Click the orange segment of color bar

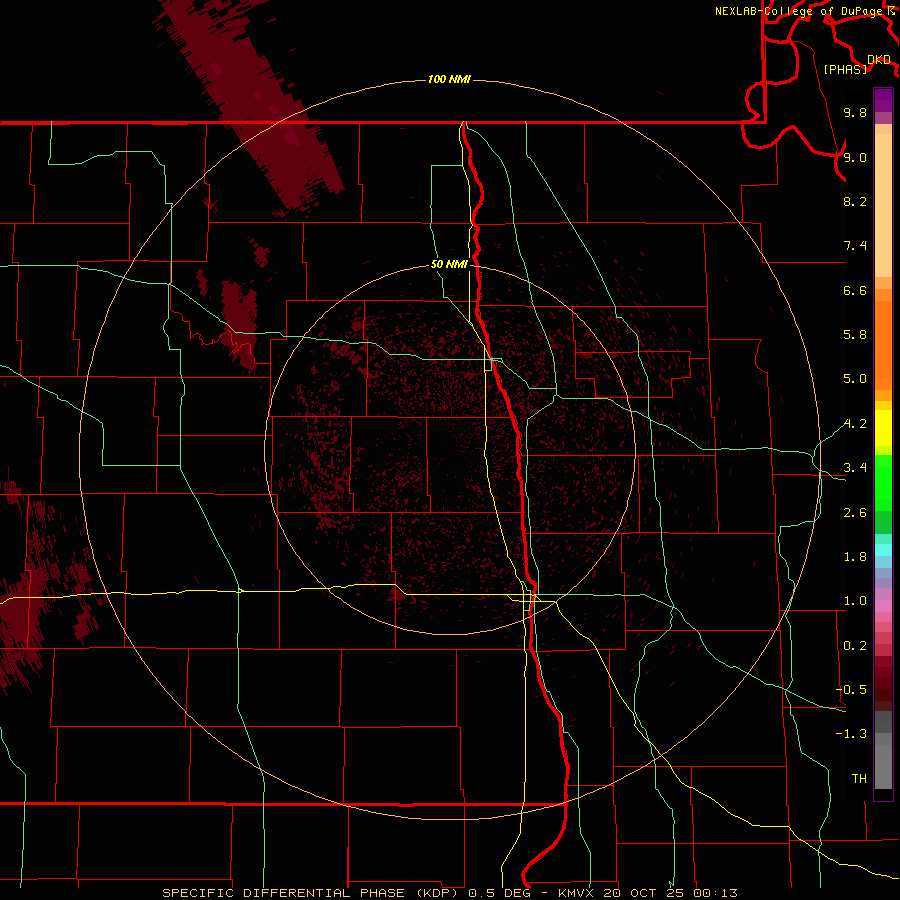point(883,344)
